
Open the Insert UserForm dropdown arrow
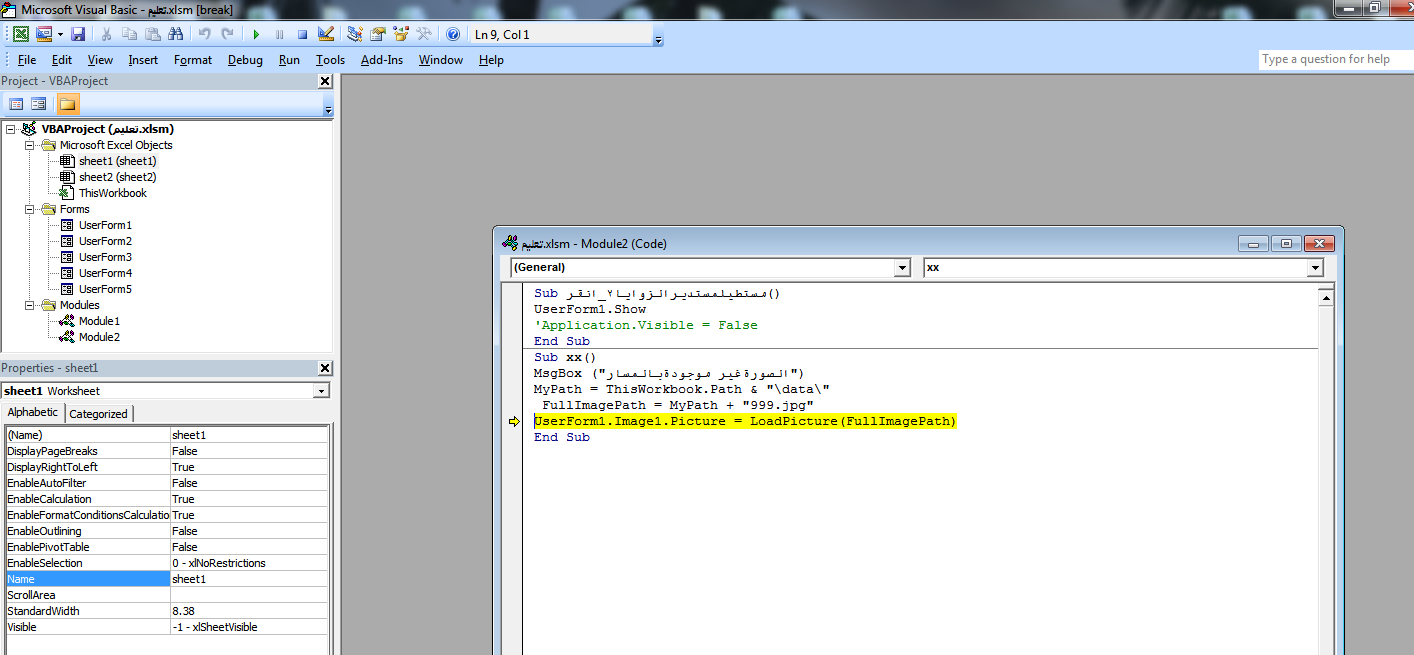60,34
